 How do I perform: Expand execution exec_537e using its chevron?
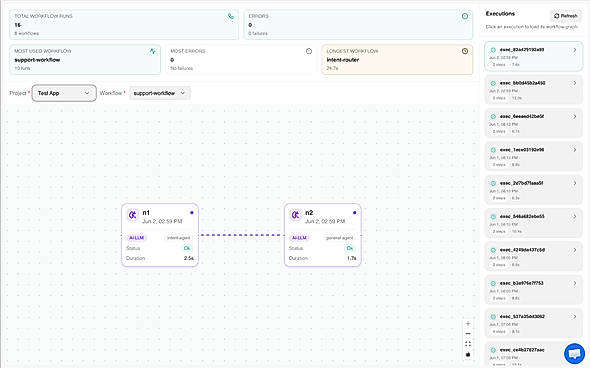point(575,316)
